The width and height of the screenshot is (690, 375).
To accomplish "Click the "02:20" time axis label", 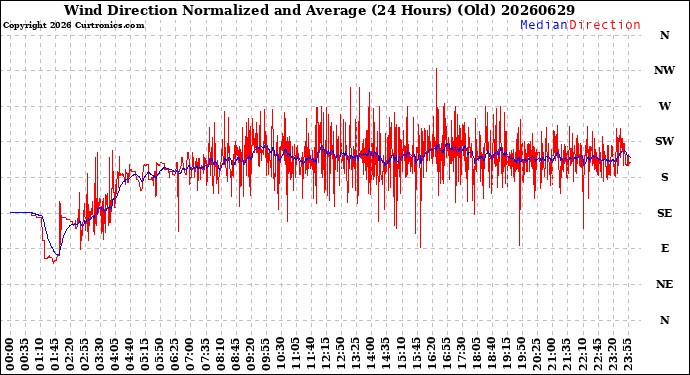I will click(x=70, y=354).
